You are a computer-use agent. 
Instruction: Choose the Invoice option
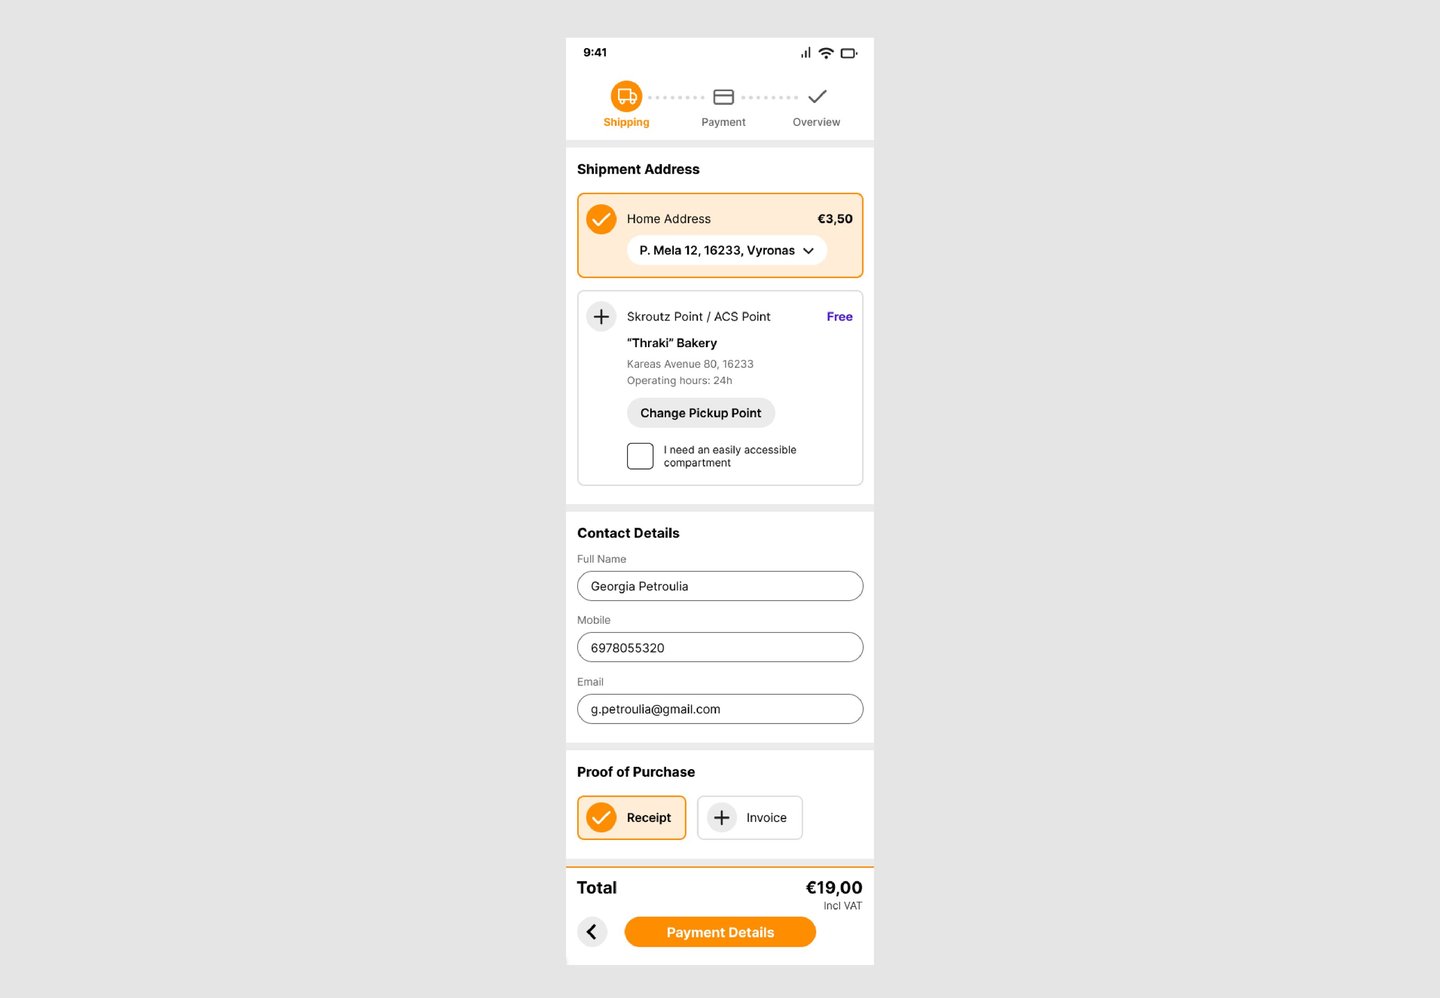pyautogui.click(x=750, y=818)
